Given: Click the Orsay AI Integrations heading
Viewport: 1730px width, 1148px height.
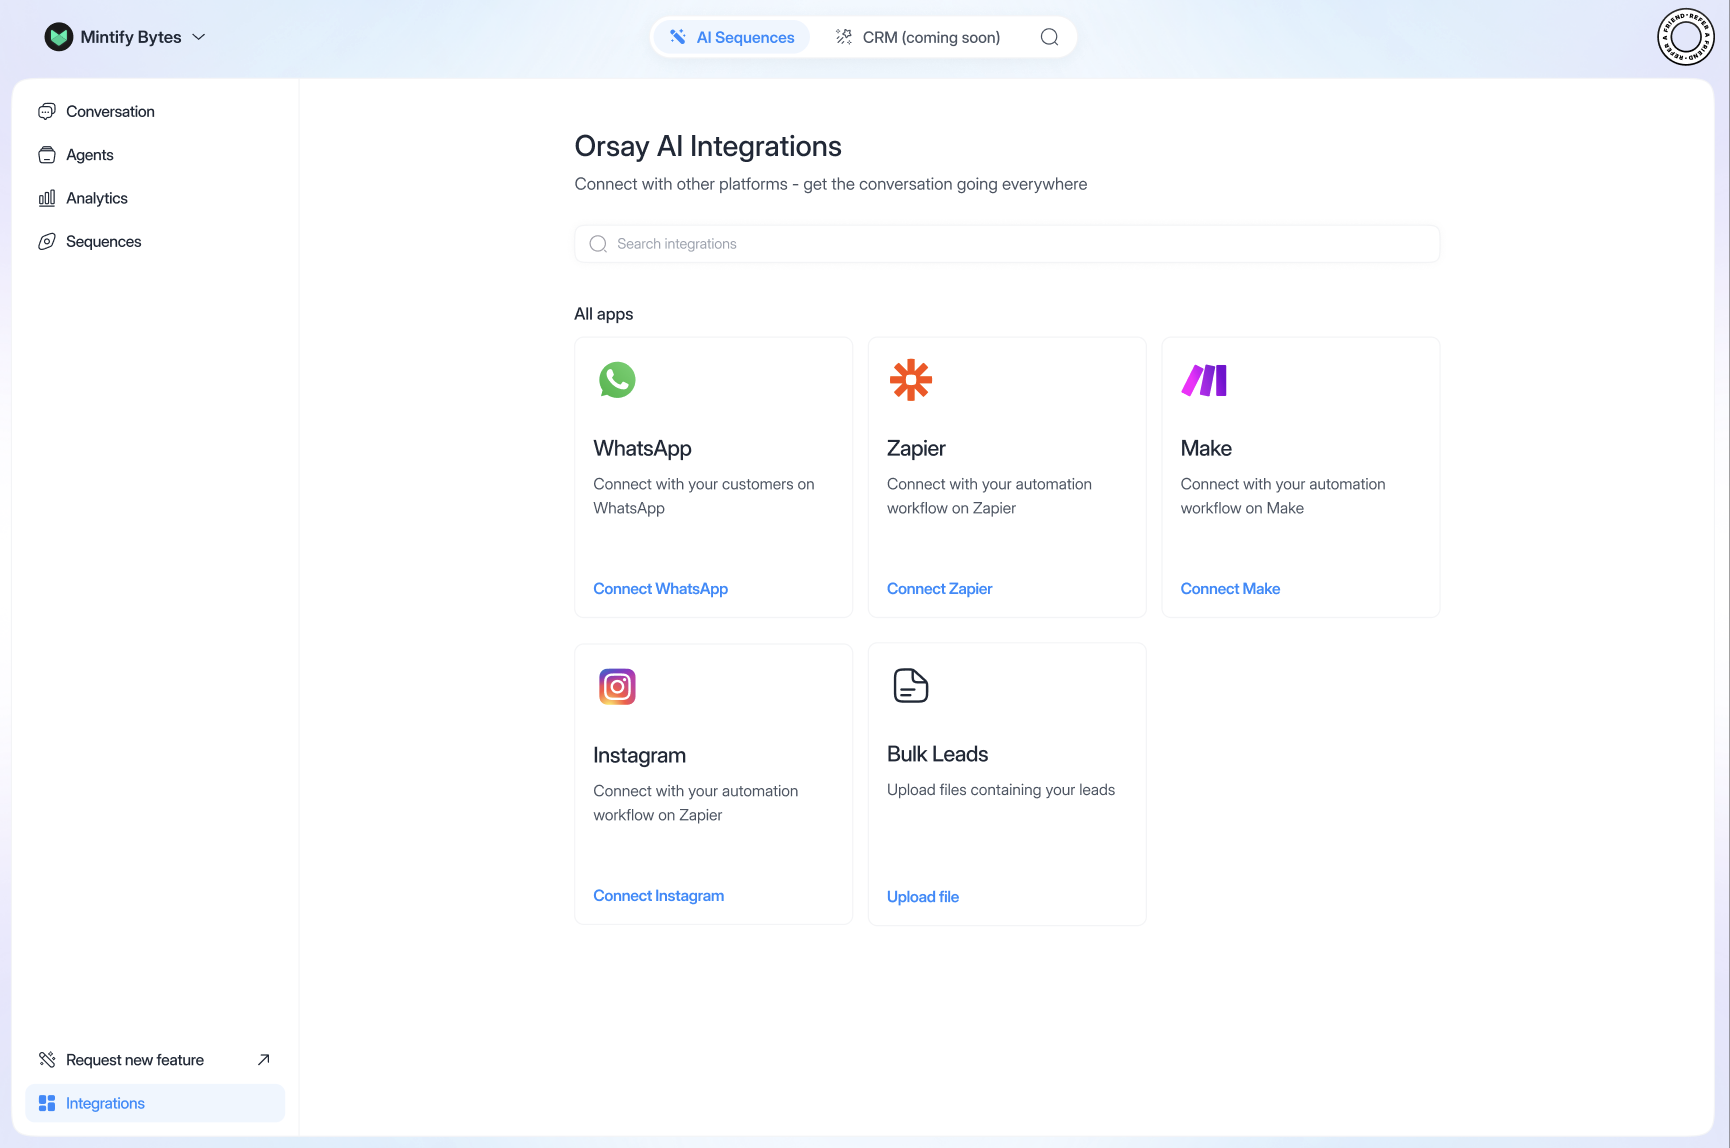Looking at the screenshot, I should 708,146.
